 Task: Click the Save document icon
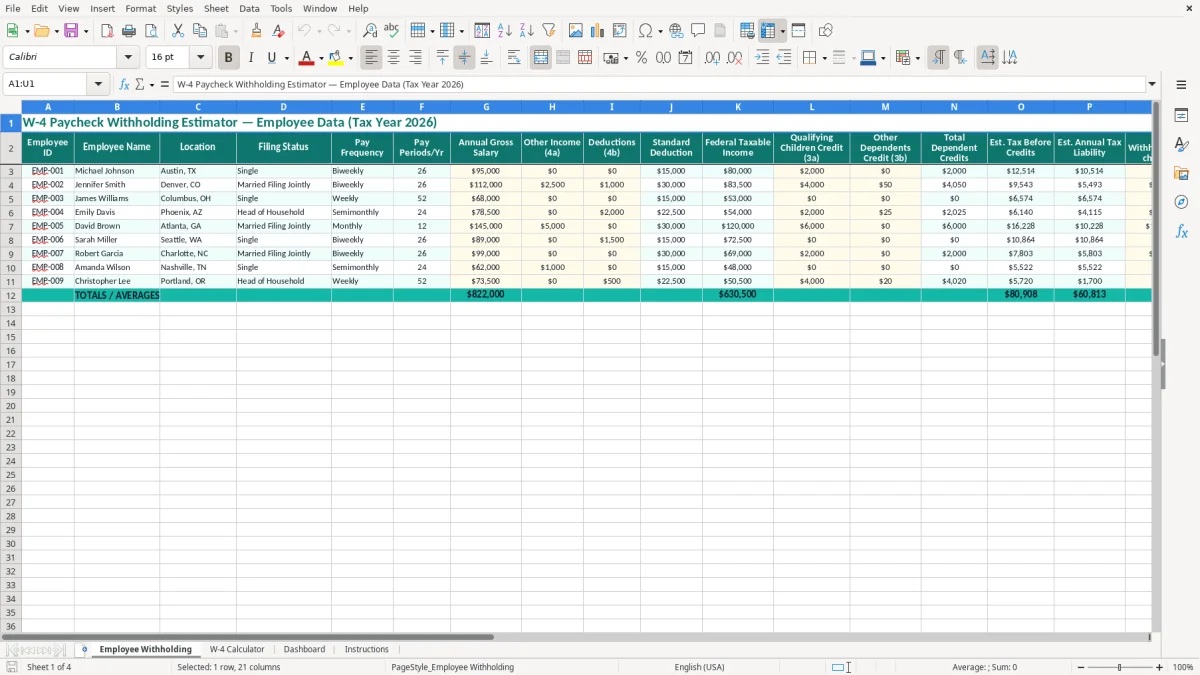coord(71,31)
